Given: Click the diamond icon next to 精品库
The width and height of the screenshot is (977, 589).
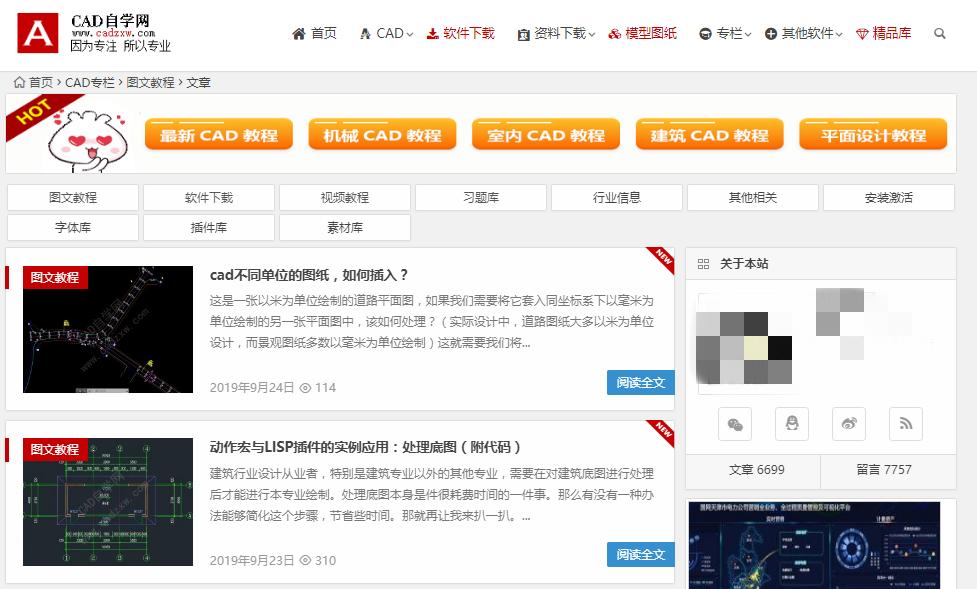Looking at the screenshot, I should point(861,33).
